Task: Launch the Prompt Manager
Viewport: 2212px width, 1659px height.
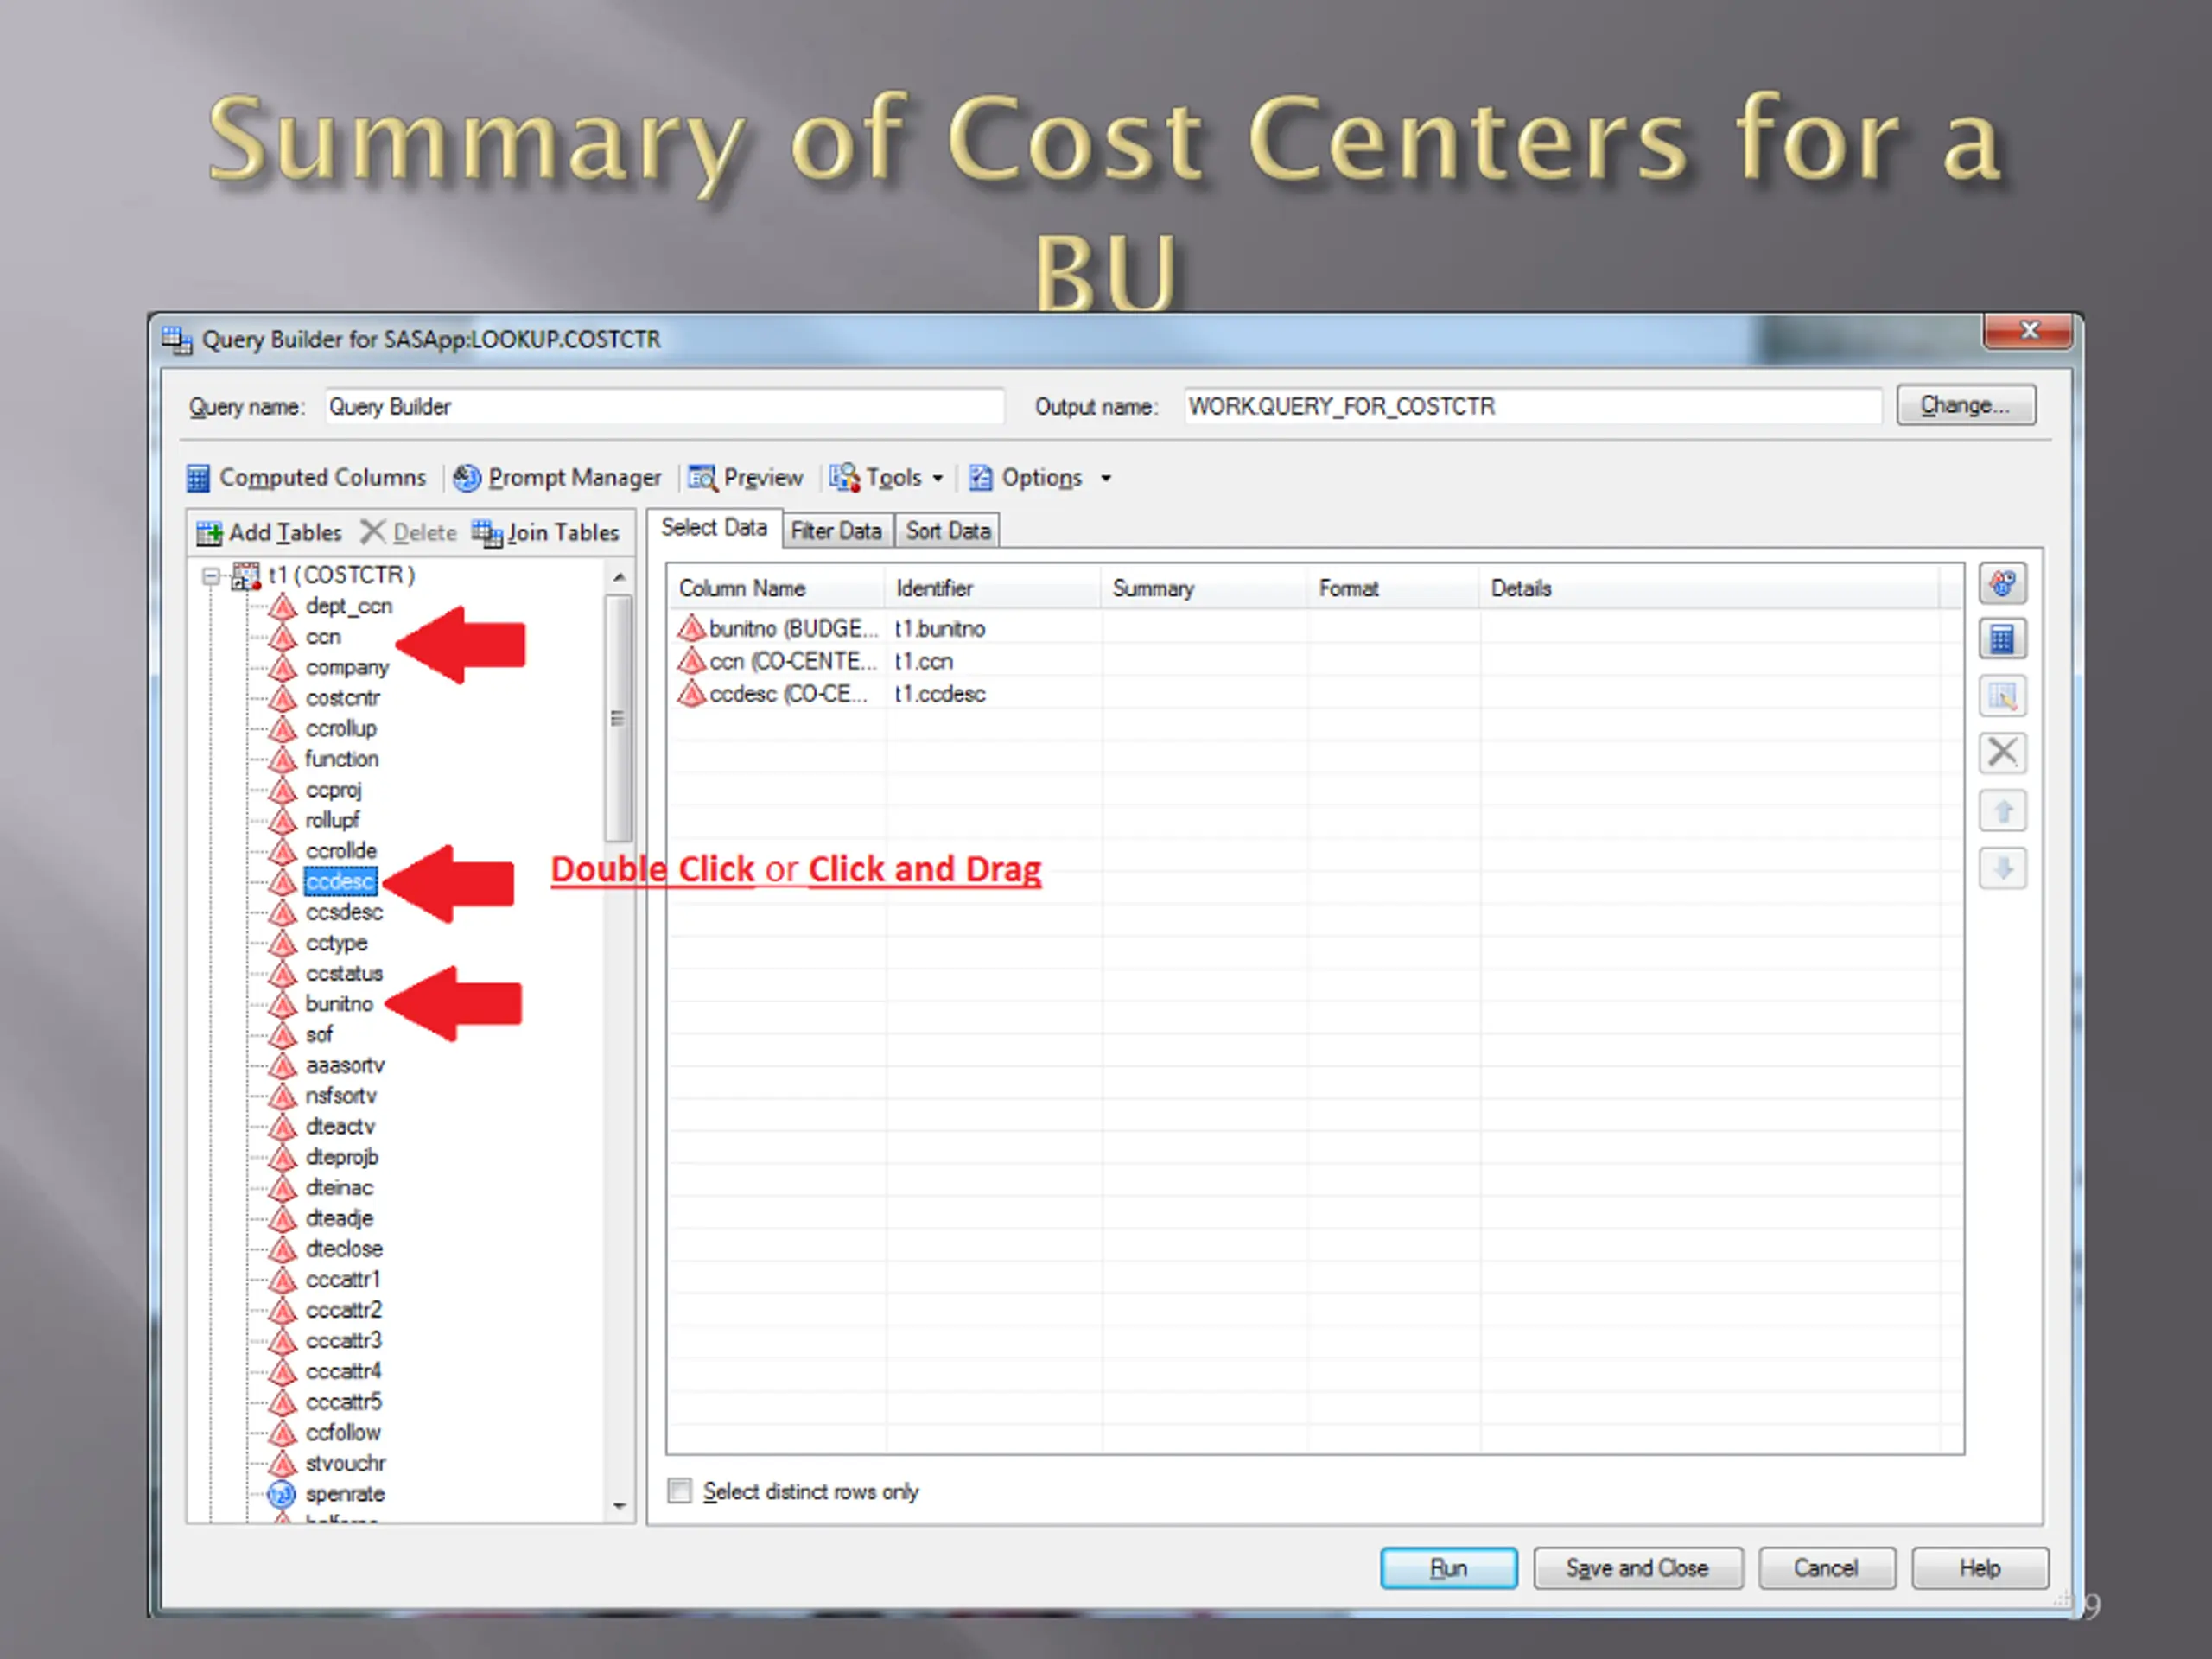Action: point(557,478)
